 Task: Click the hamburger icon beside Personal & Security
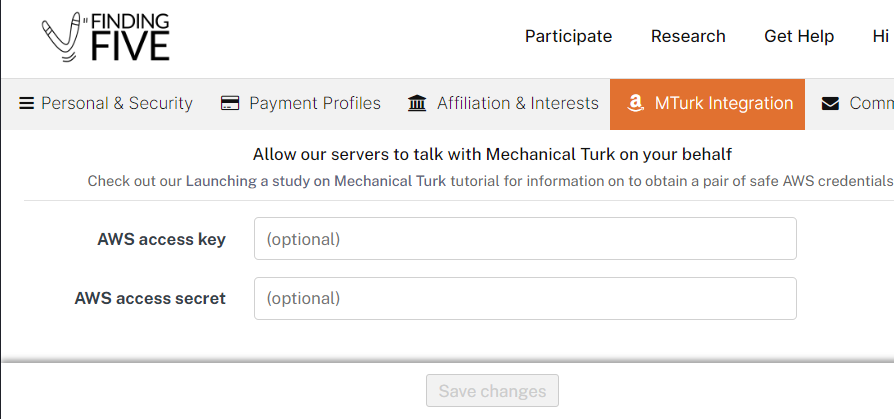click(x=26, y=104)
